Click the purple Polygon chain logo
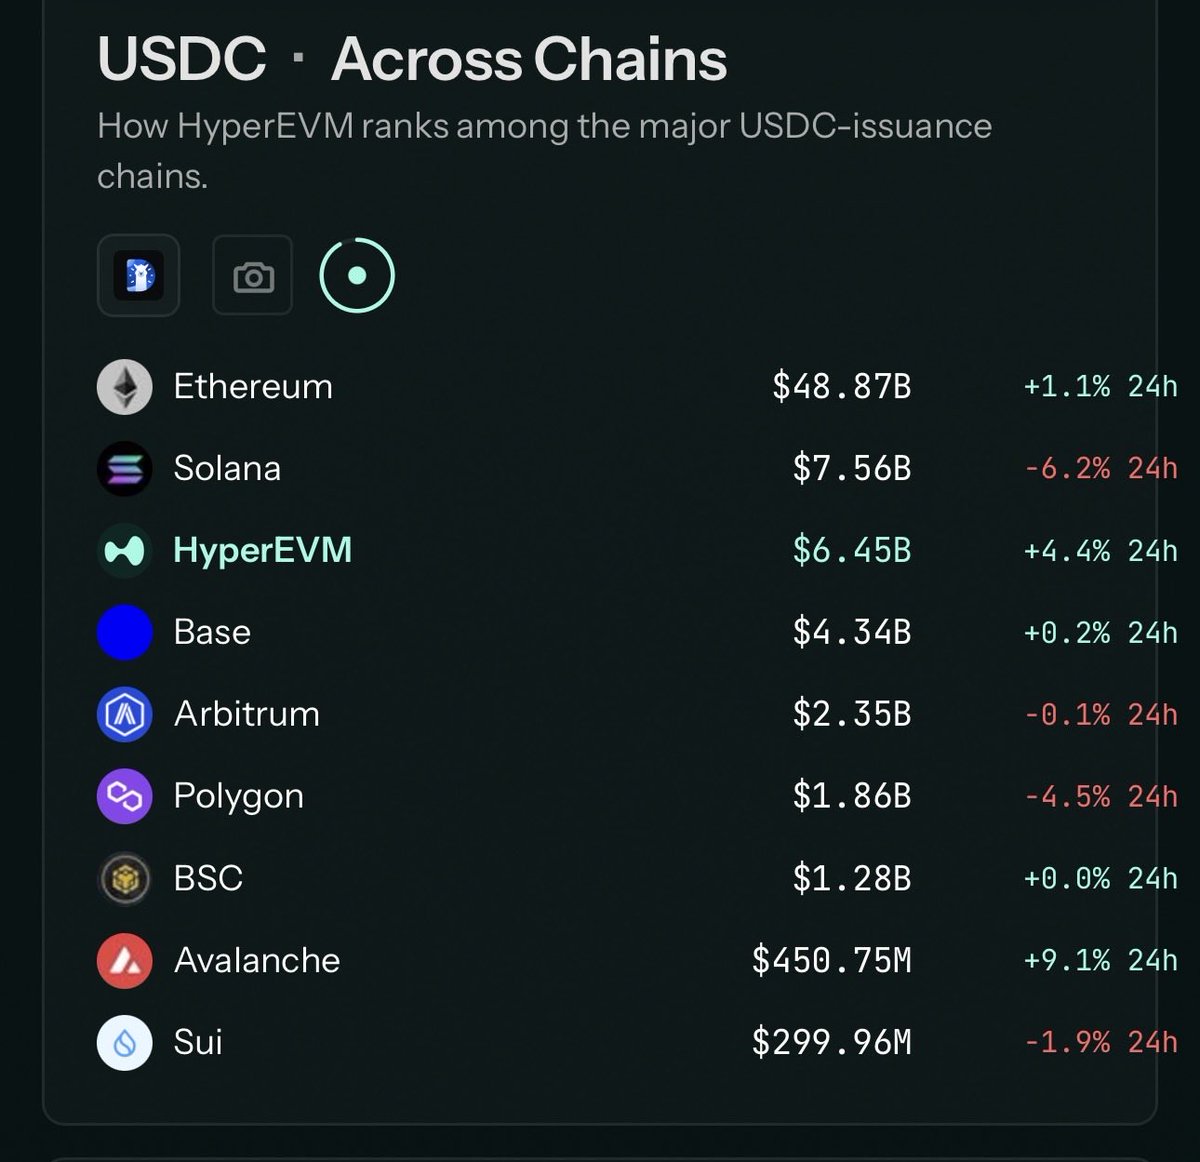1200x1162 pixels. pos(125,796)
